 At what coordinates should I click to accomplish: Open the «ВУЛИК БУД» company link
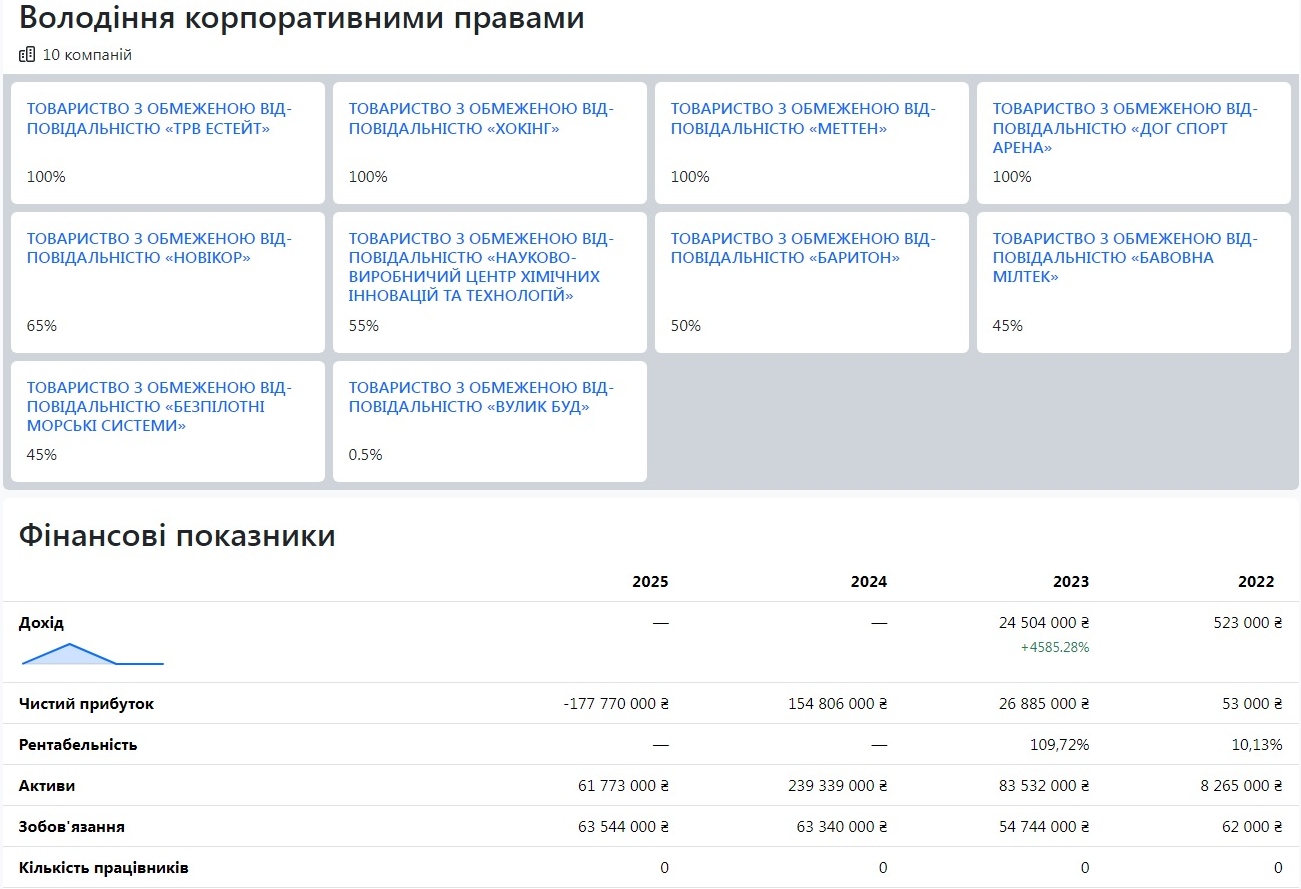[x=482, y=397]
